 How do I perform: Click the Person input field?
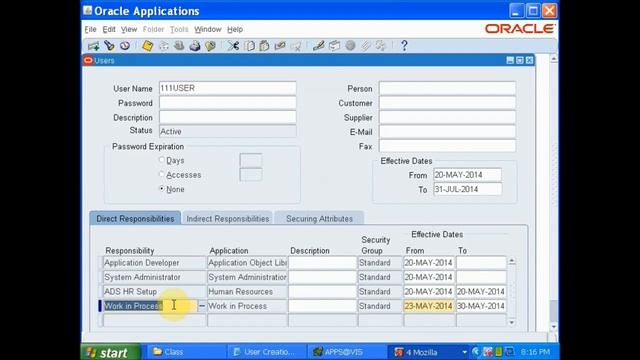click(447, 88)
